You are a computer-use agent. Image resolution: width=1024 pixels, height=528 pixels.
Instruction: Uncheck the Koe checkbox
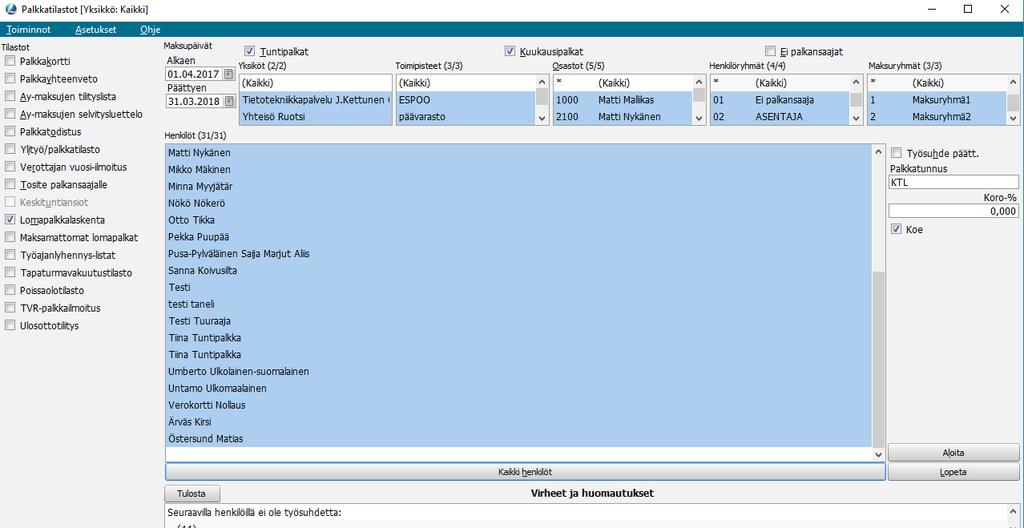(x=896, y=229)
